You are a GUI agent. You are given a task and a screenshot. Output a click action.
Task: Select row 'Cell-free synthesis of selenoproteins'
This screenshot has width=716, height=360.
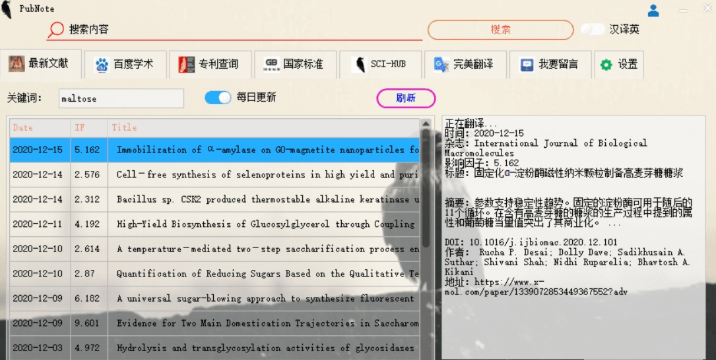(215, 175)
